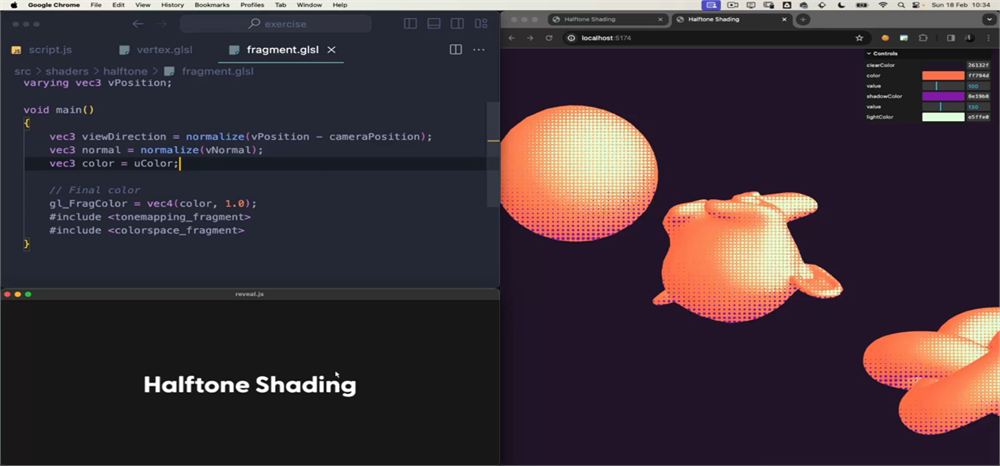
Task: Click the value slider below color
Action: pos(943,85)
